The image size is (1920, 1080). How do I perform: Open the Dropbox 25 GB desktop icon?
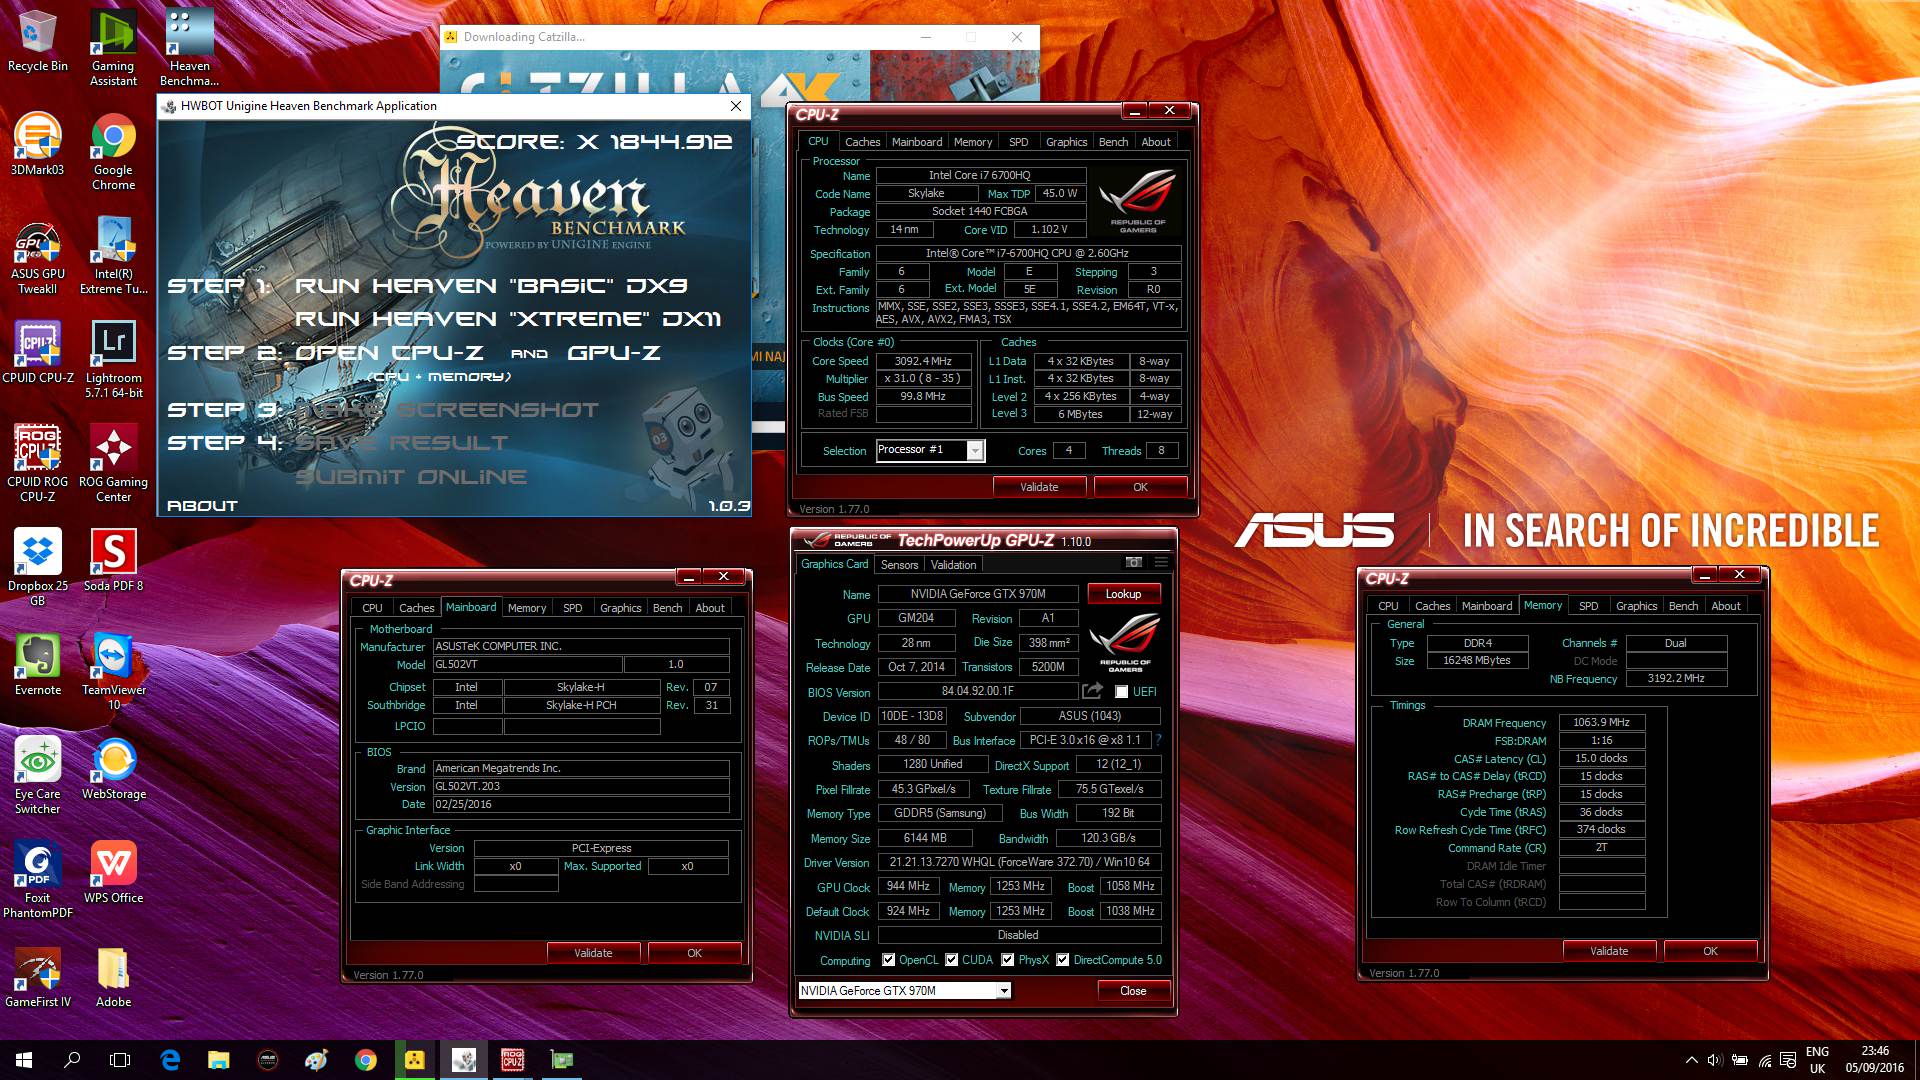pyautogui.click(x=38, y=567)
